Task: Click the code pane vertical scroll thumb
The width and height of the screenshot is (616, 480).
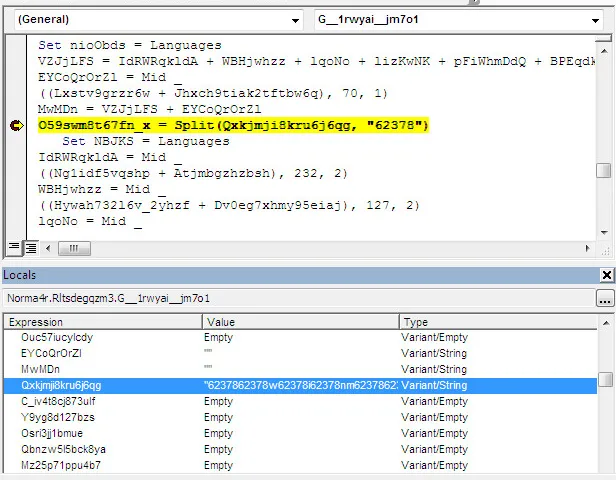Action: (x=604, y=171)
